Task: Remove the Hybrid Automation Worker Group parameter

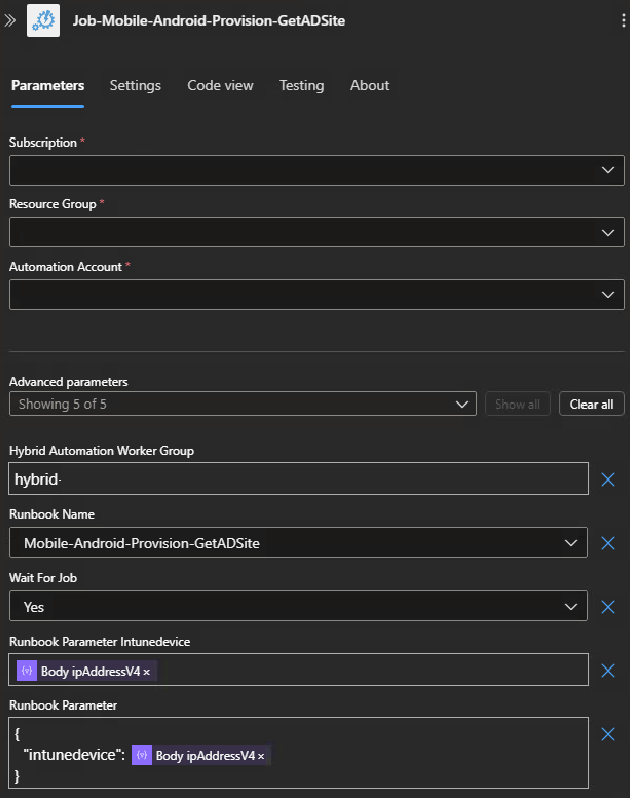Action: pyautogui.click(x=607, y=480)
